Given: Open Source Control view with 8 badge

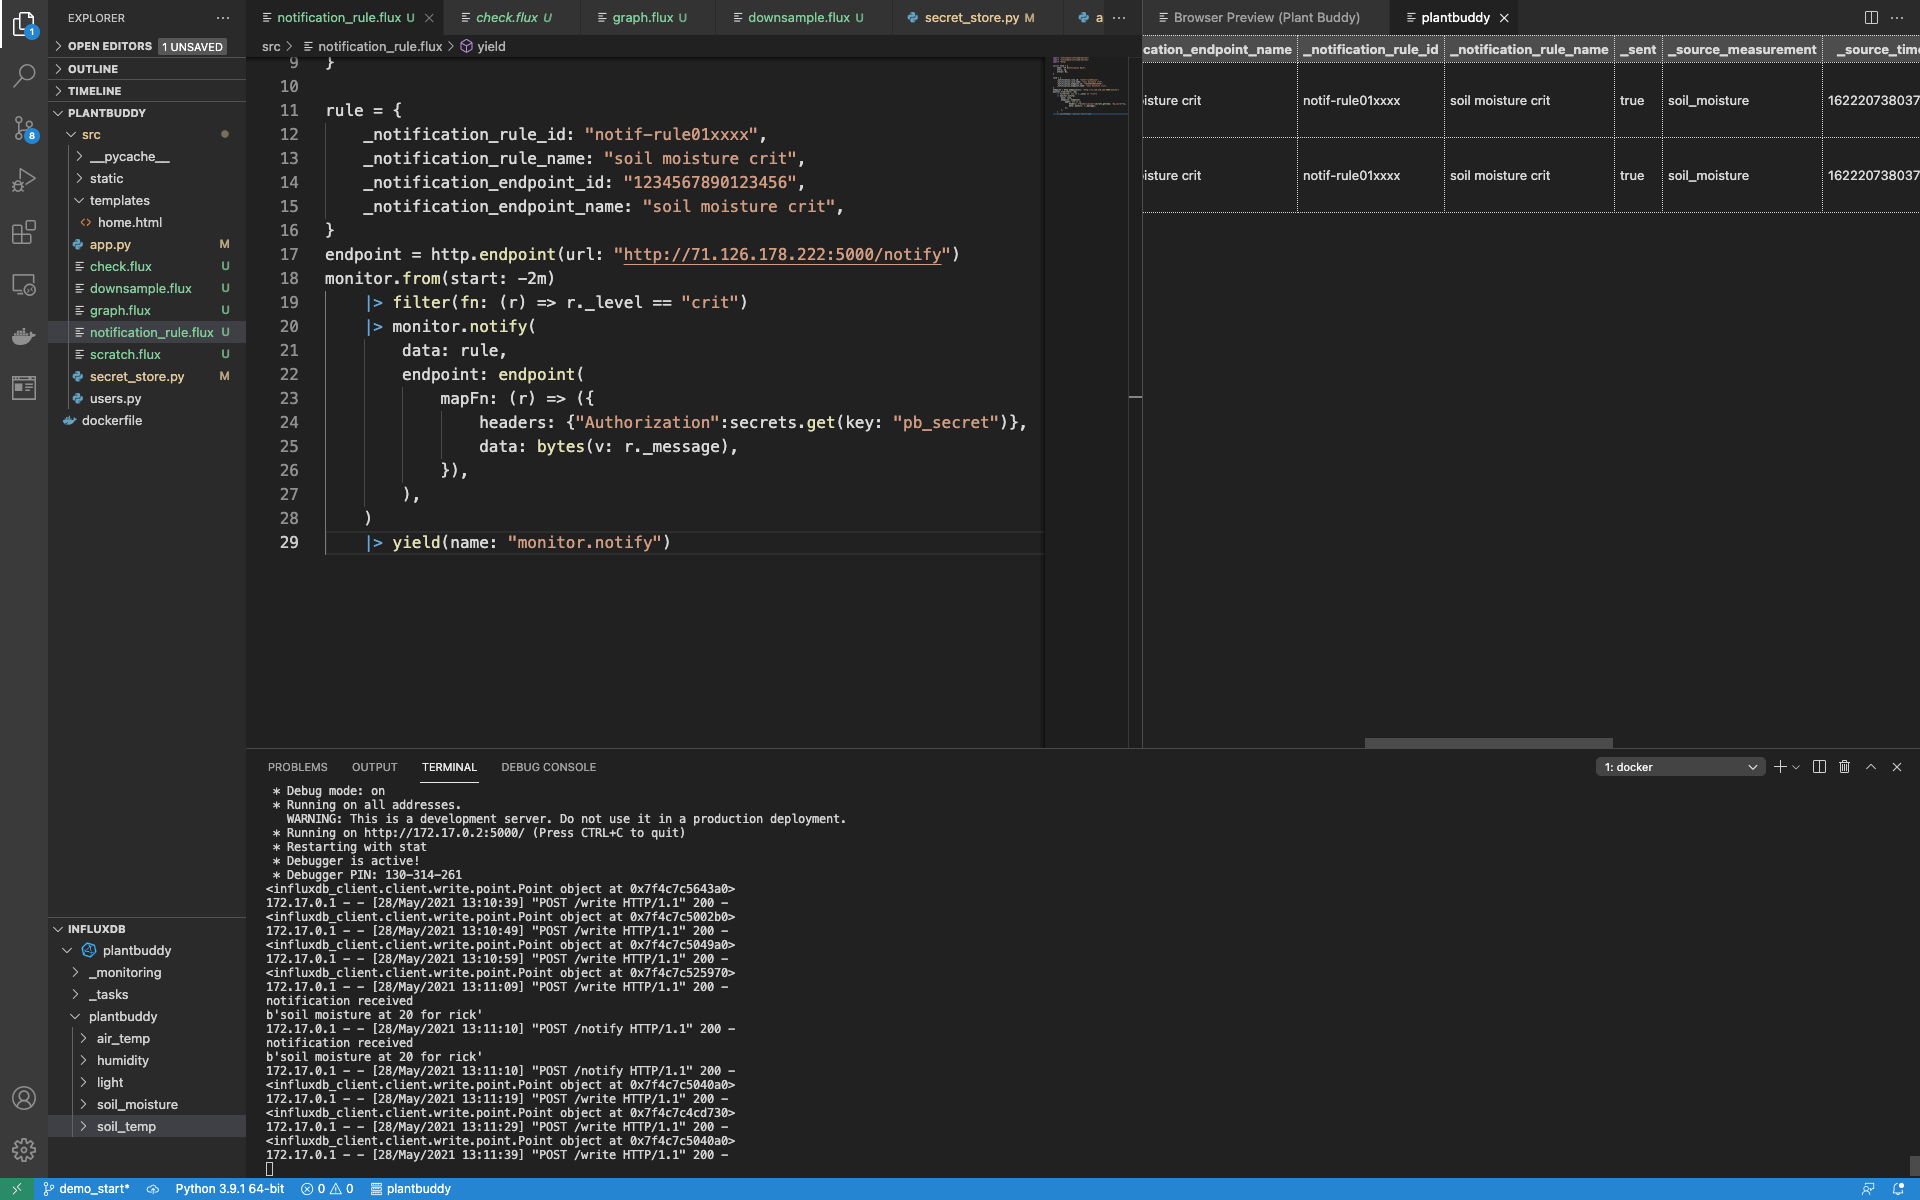Looking at the screenshot, I should (24, 128).
